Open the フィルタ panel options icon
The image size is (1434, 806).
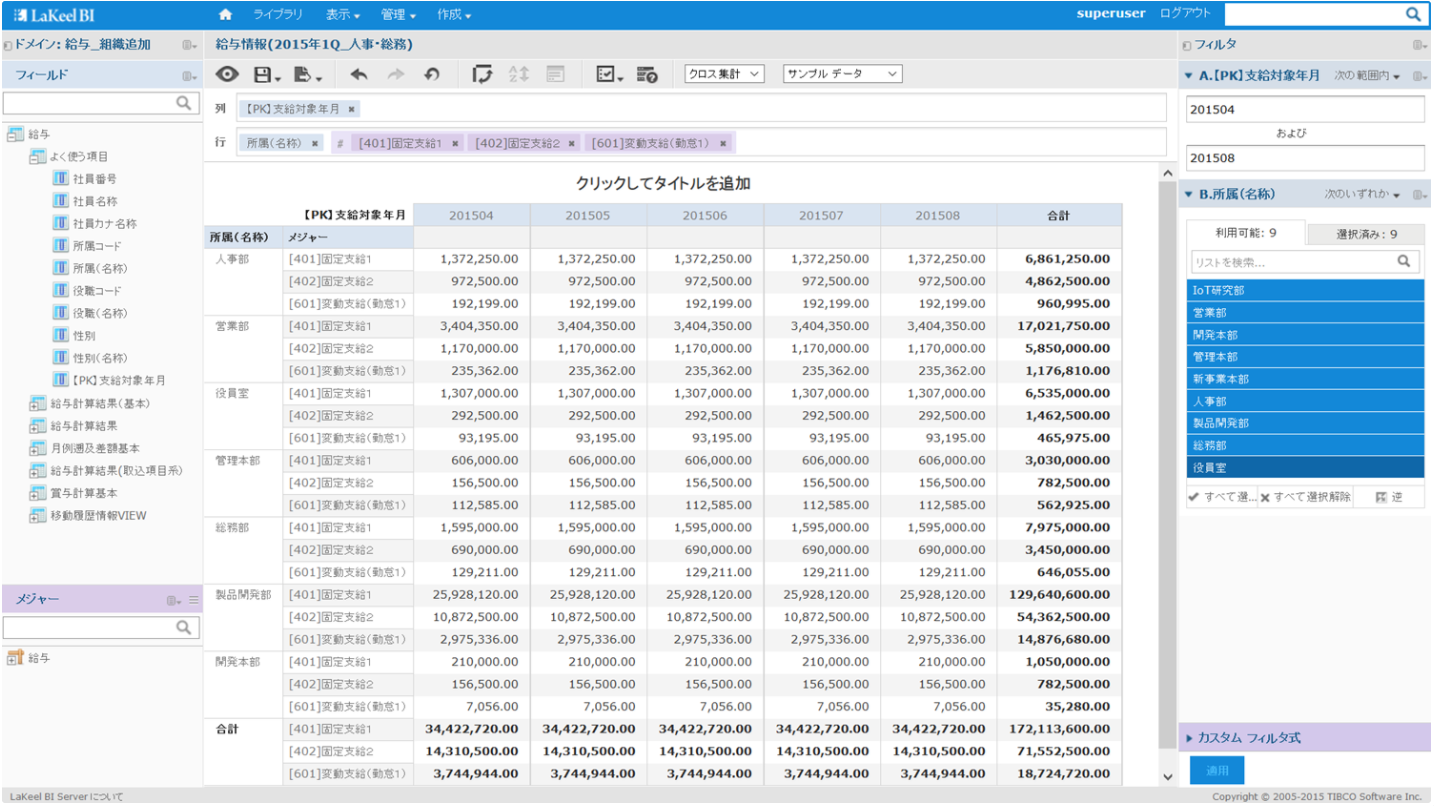(1419, 44)
